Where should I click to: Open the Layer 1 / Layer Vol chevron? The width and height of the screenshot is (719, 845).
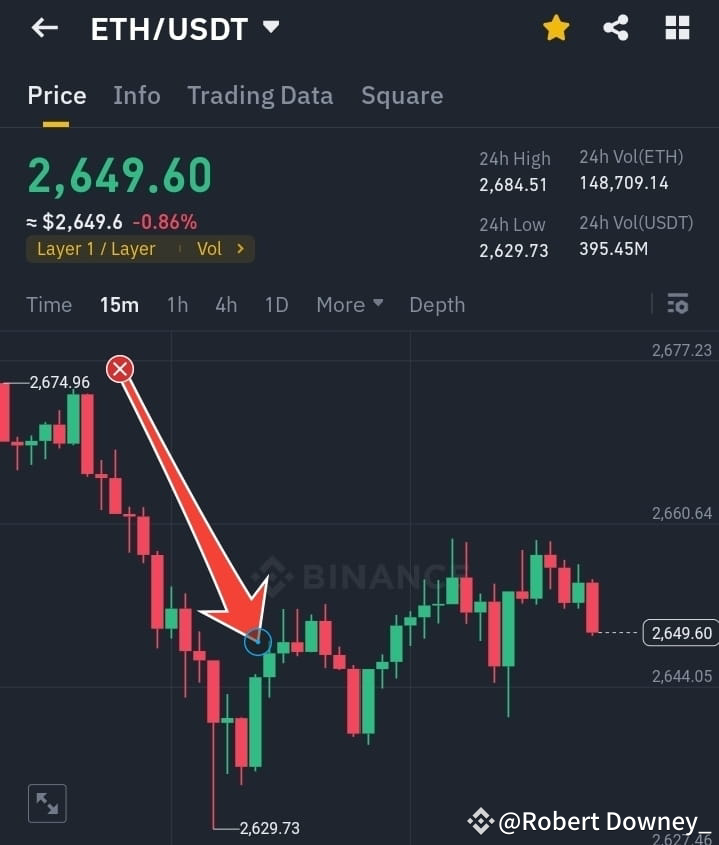240,249
